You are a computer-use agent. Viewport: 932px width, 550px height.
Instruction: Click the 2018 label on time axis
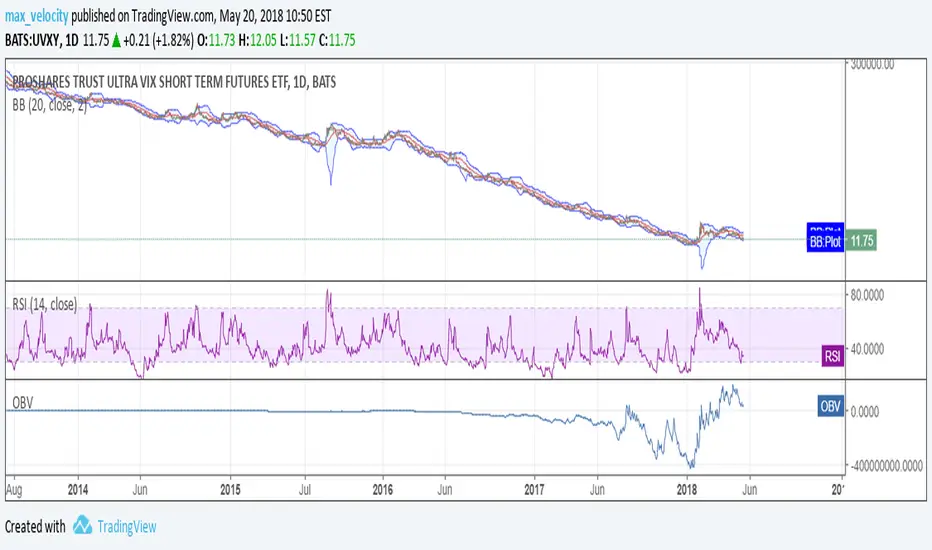pos(687,489)
